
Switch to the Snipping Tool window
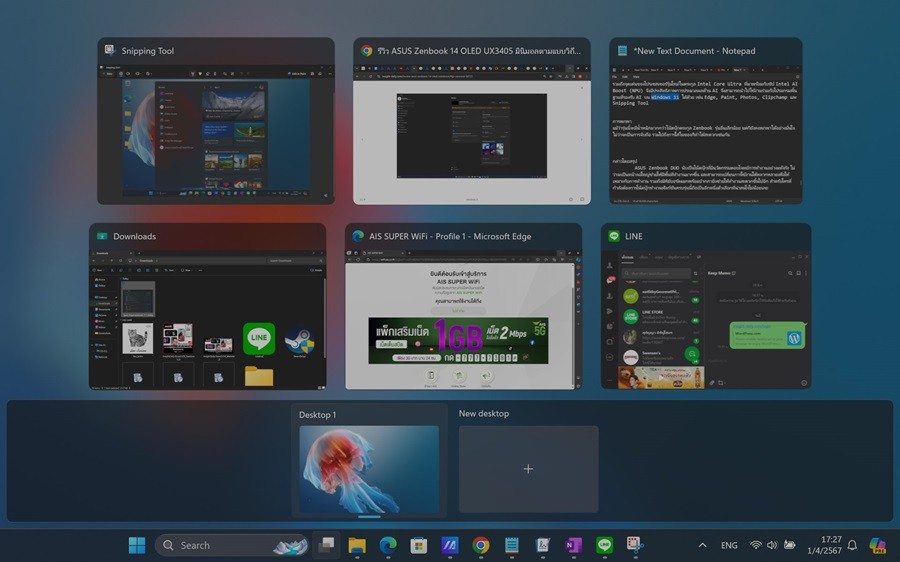[215, 132]
